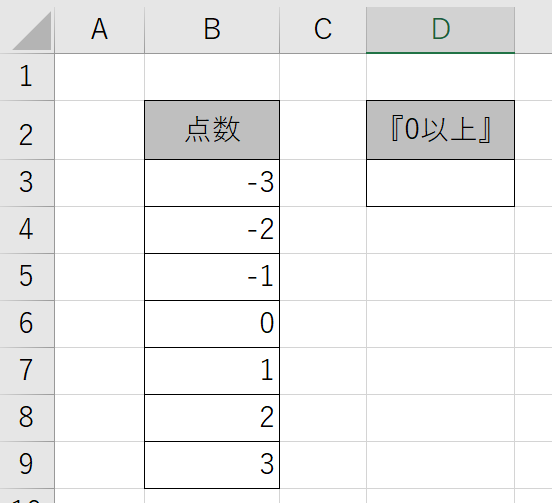Screen dimensions: 552x503
Task: Select row 9 header
Action: [x=27, y=465]
